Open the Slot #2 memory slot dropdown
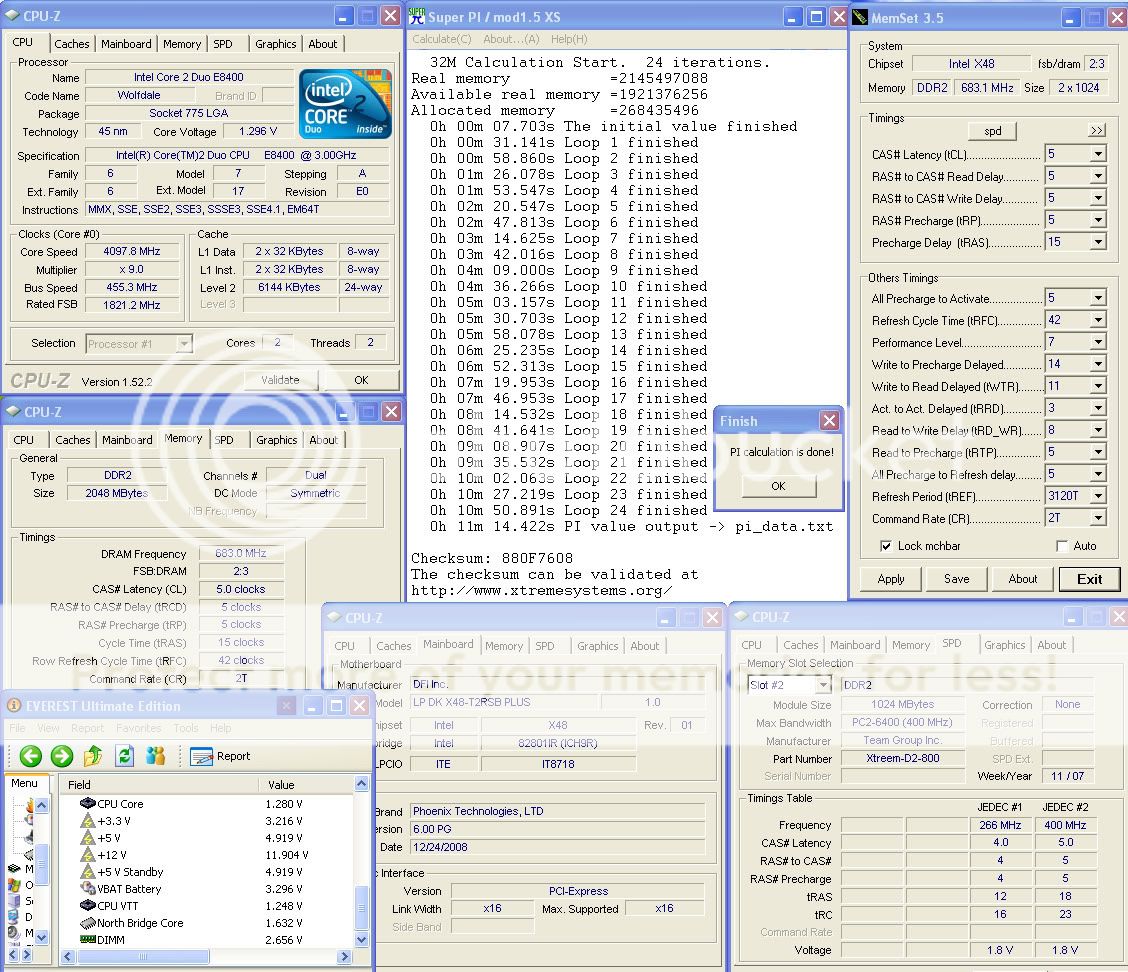 point(824,685)
